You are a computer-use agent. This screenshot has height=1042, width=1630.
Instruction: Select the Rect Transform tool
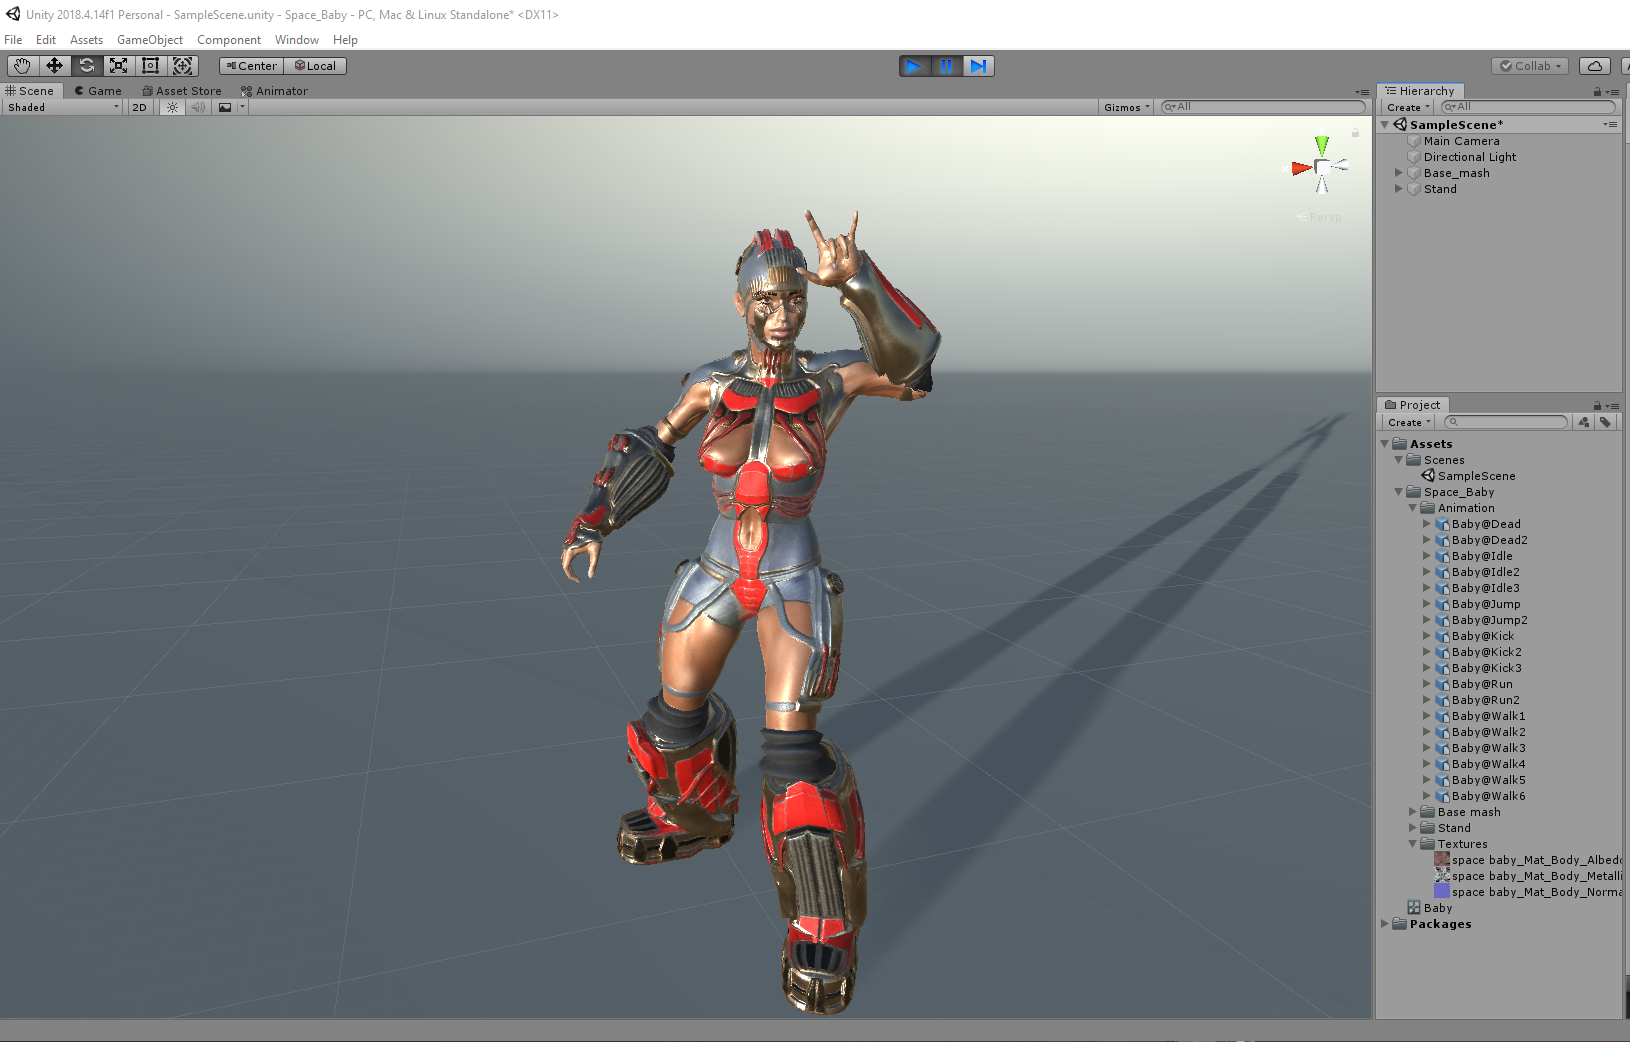tap(150, 66)
